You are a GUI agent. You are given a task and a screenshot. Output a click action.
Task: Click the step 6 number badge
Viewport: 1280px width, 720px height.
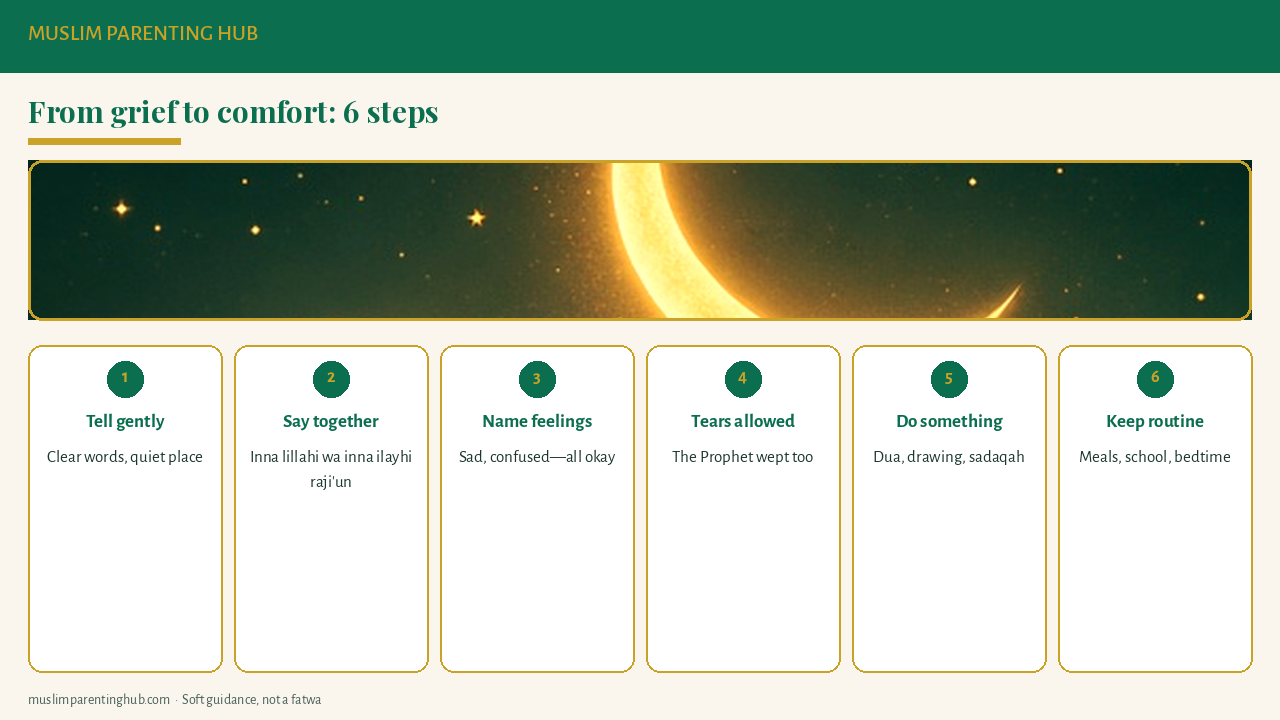tap(1155, 379)
